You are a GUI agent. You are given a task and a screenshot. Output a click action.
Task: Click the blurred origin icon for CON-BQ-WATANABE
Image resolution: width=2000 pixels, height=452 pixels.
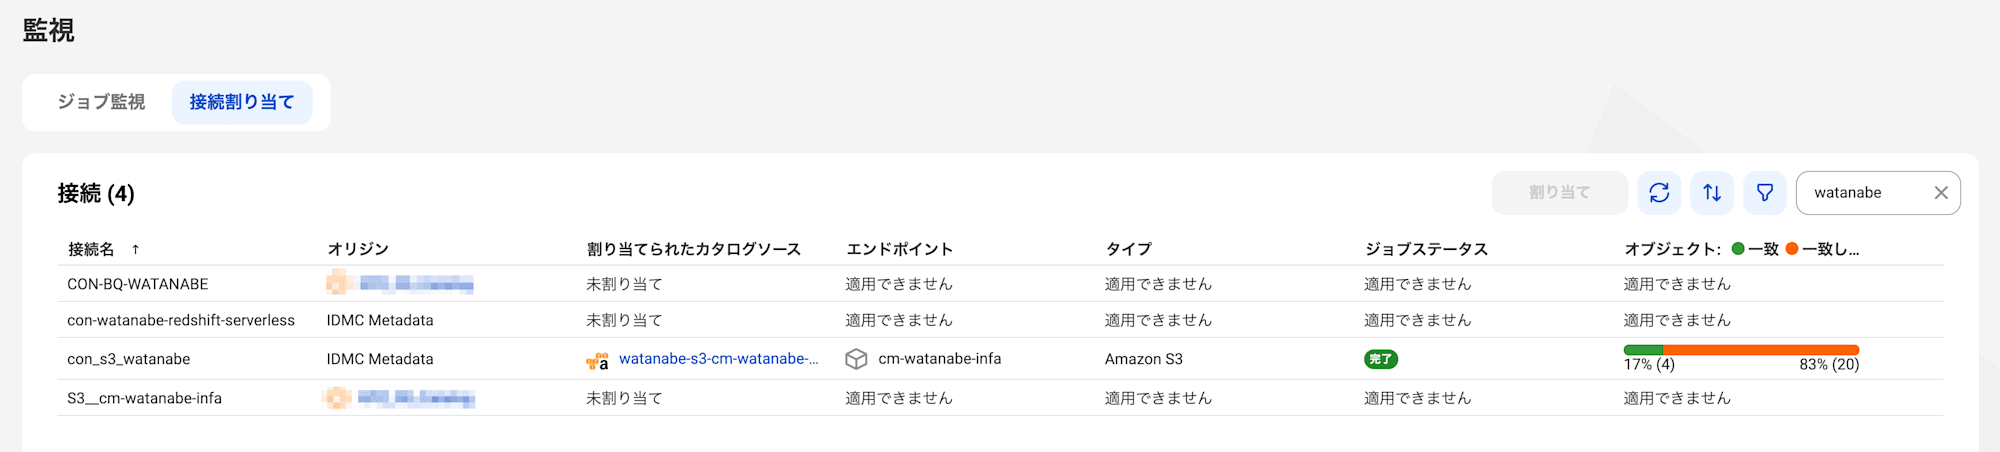(x=338, y=283)
